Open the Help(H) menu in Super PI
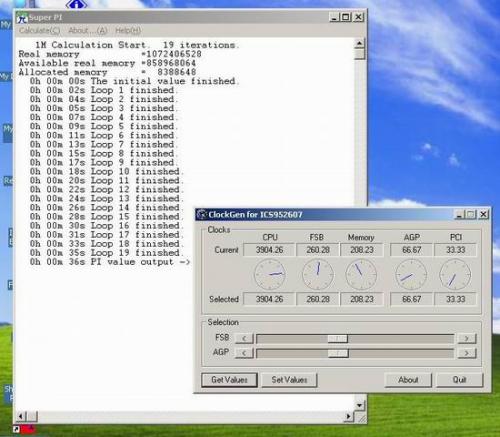This screenshot has width=500, height=437. pos(128,30)
